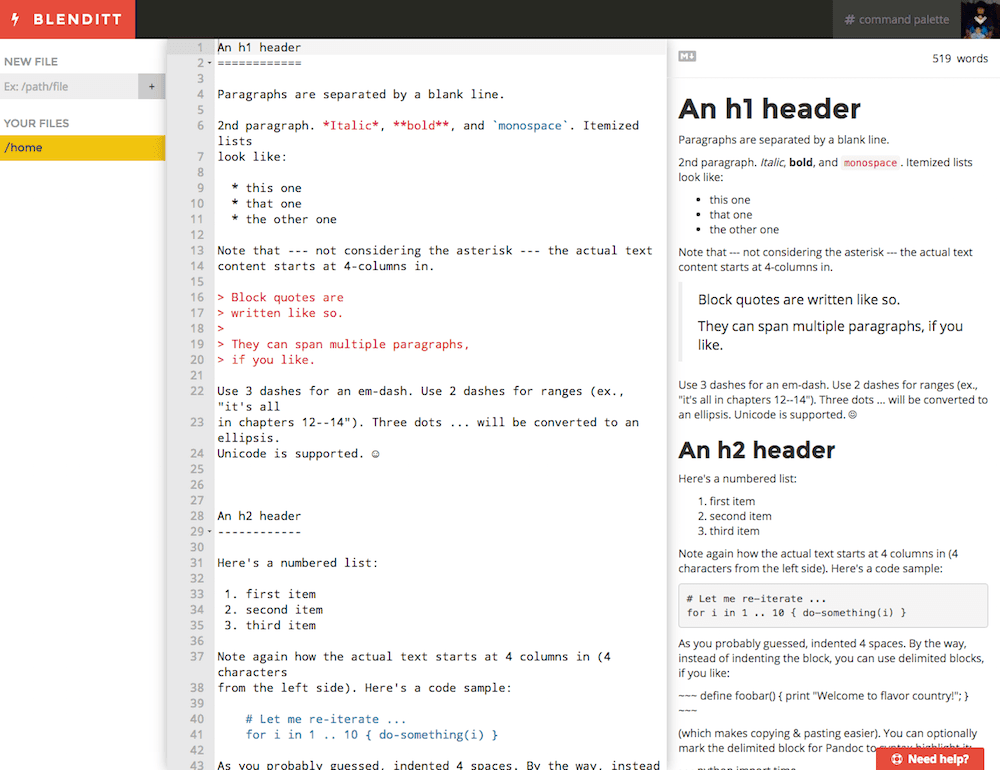Click 'An h1 header' heading in preview
Image resolution: width=1000 pixels, height=770 pixels.
769,109
